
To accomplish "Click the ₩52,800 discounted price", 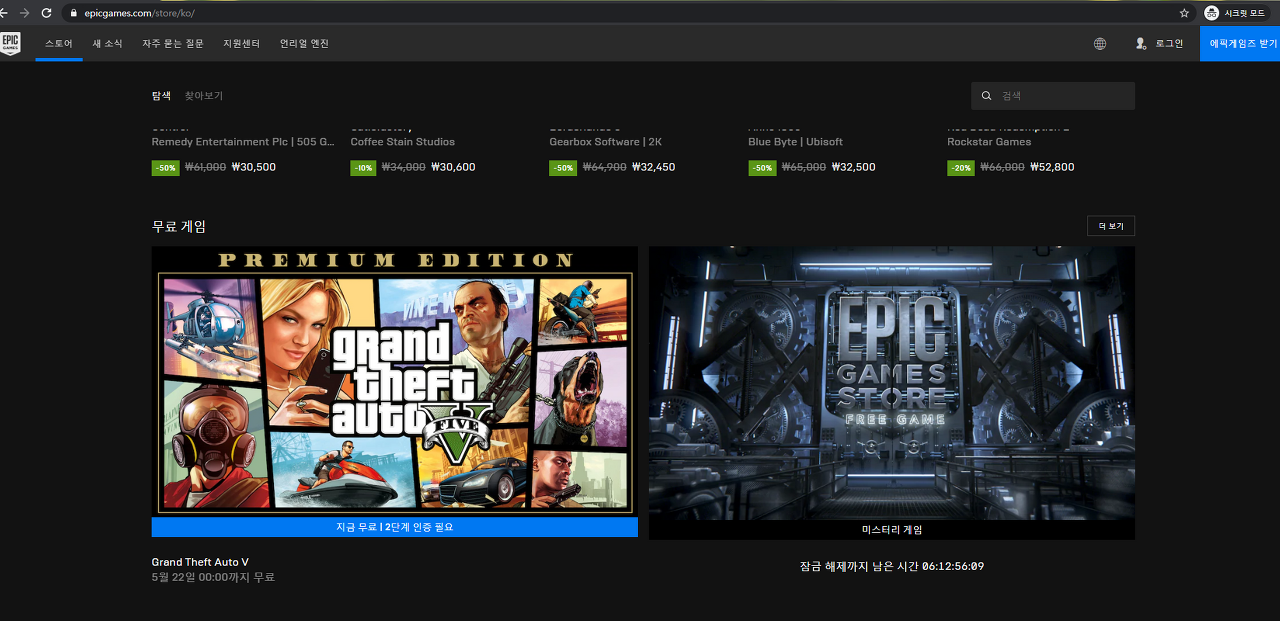I will pos(1052,168).
